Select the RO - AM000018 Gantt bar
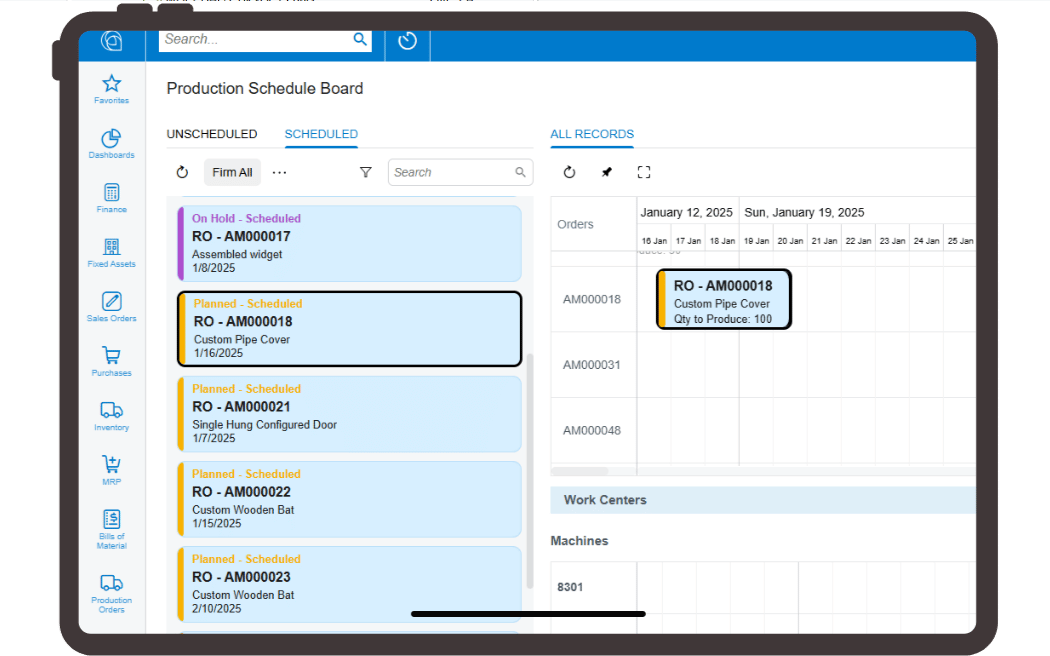Viewport: 1050px width, 656px height. (724, 299)
